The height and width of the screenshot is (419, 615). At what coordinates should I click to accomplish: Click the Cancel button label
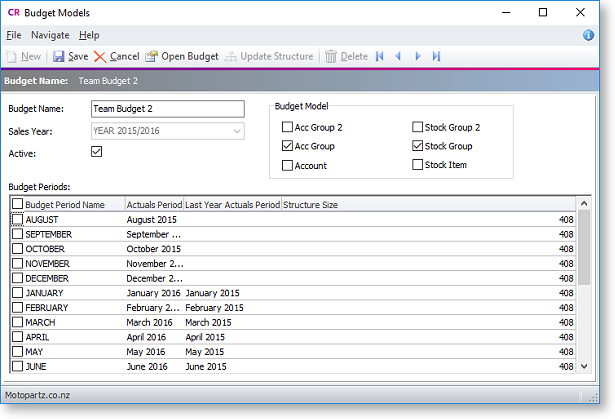coord(125,56)
